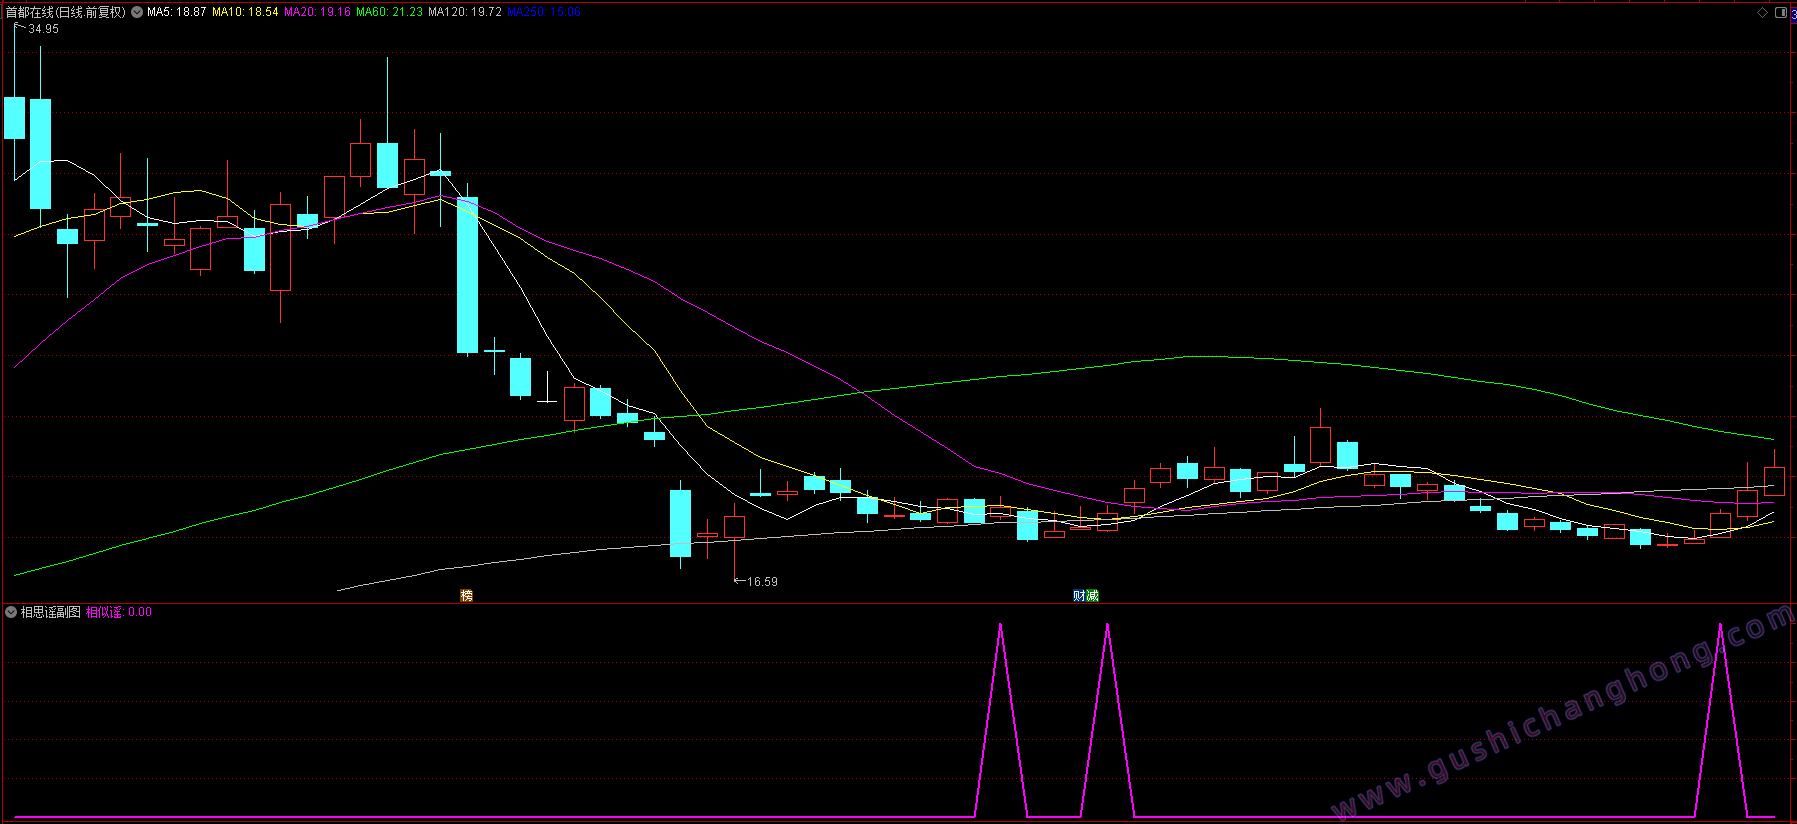Select the MA60: 21.23 label
The width and height of the screenshot is (1797, 824).
(x=389, y=12)
